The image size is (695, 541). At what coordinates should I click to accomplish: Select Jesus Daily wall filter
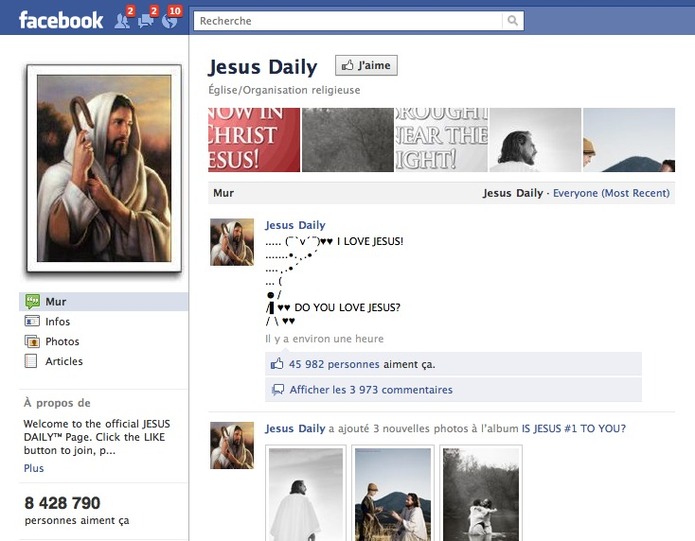[512, 193]
